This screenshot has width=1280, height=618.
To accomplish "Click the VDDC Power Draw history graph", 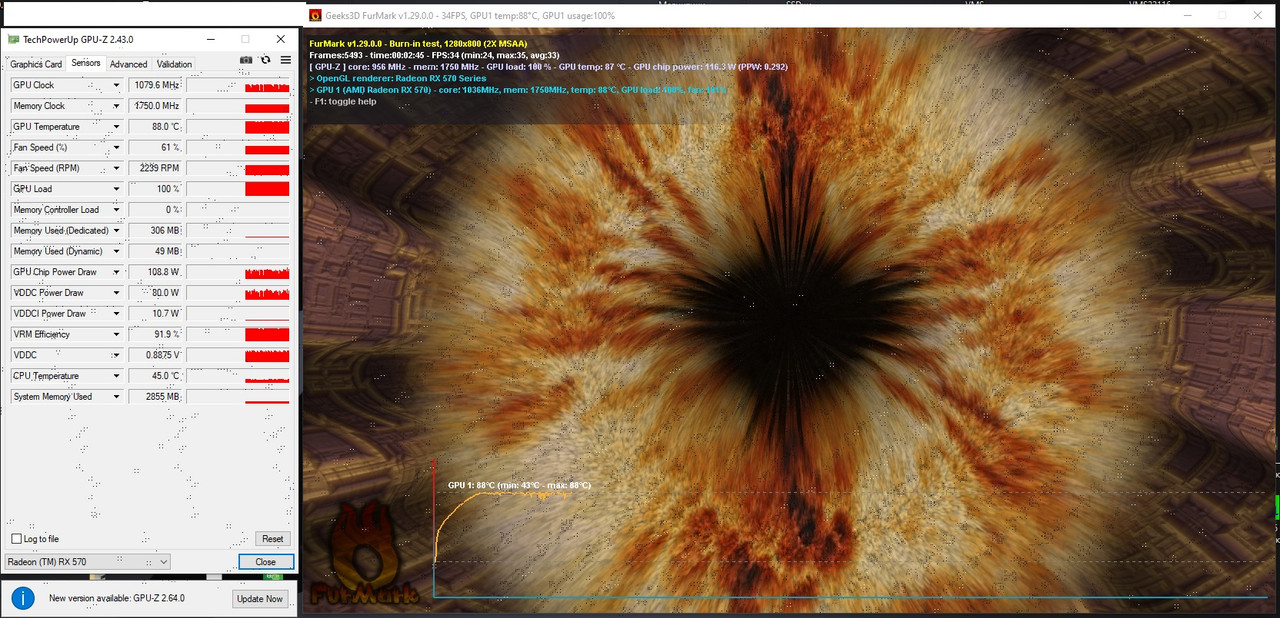I will pos(238,293).
